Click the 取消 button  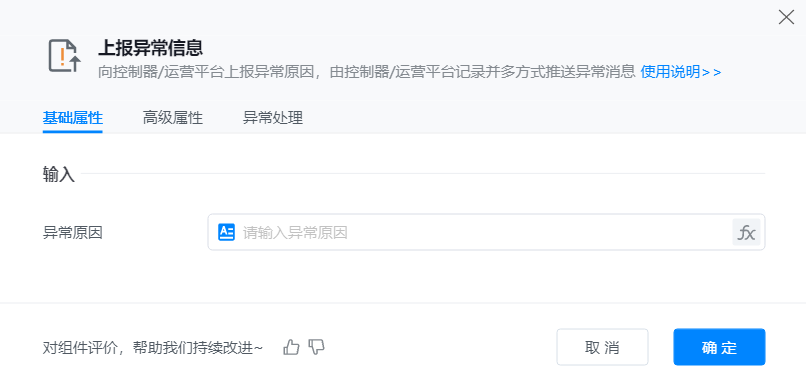(x=602, y=347)
